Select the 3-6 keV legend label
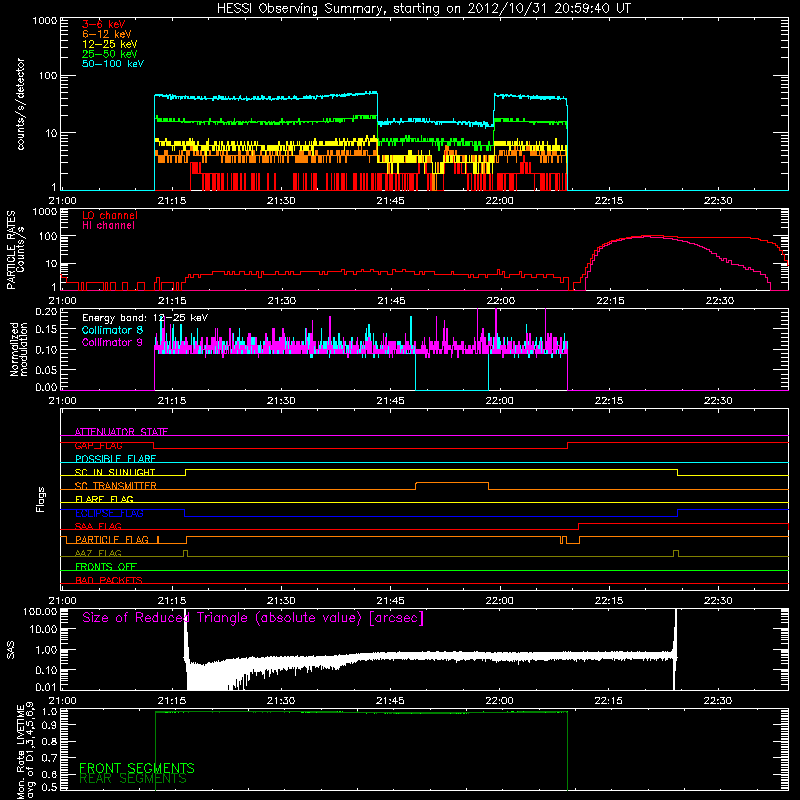 click(104, 24)
